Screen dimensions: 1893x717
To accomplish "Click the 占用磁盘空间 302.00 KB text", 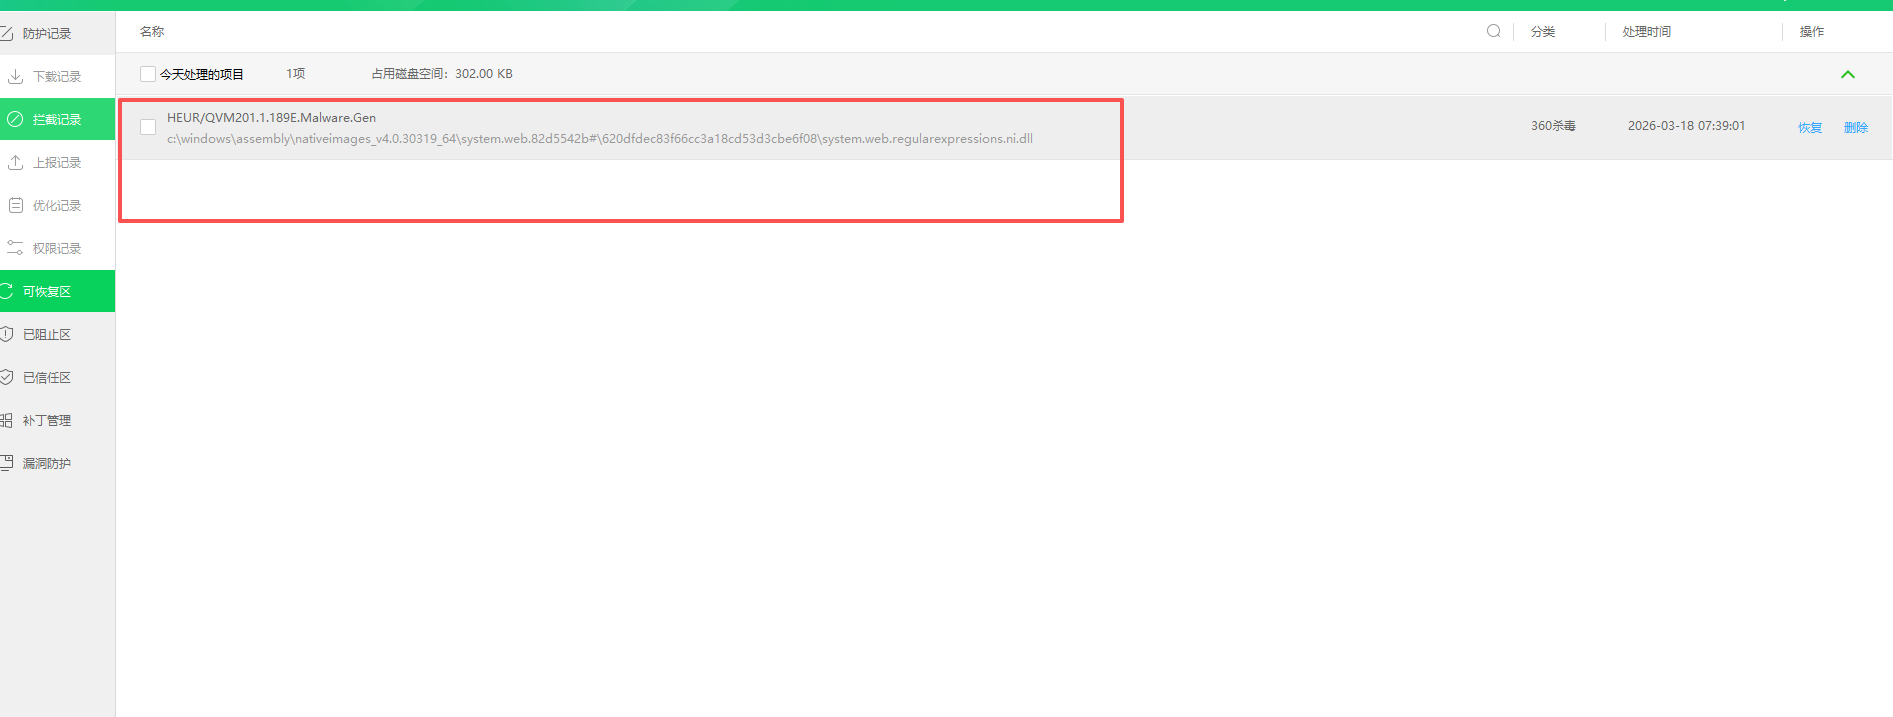I will [x=442, y=74].
